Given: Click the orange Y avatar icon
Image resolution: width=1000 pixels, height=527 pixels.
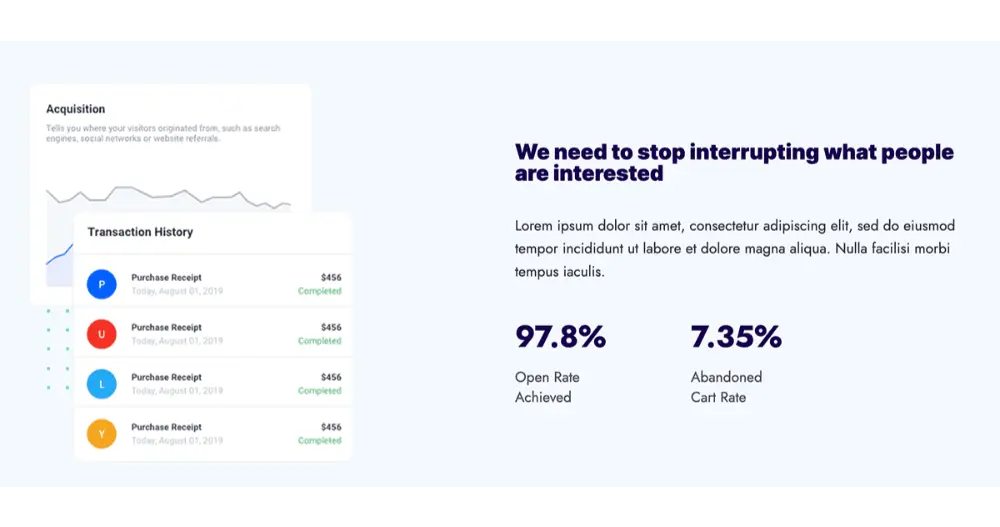Looking at the screenshot, I should pos(101,434).
